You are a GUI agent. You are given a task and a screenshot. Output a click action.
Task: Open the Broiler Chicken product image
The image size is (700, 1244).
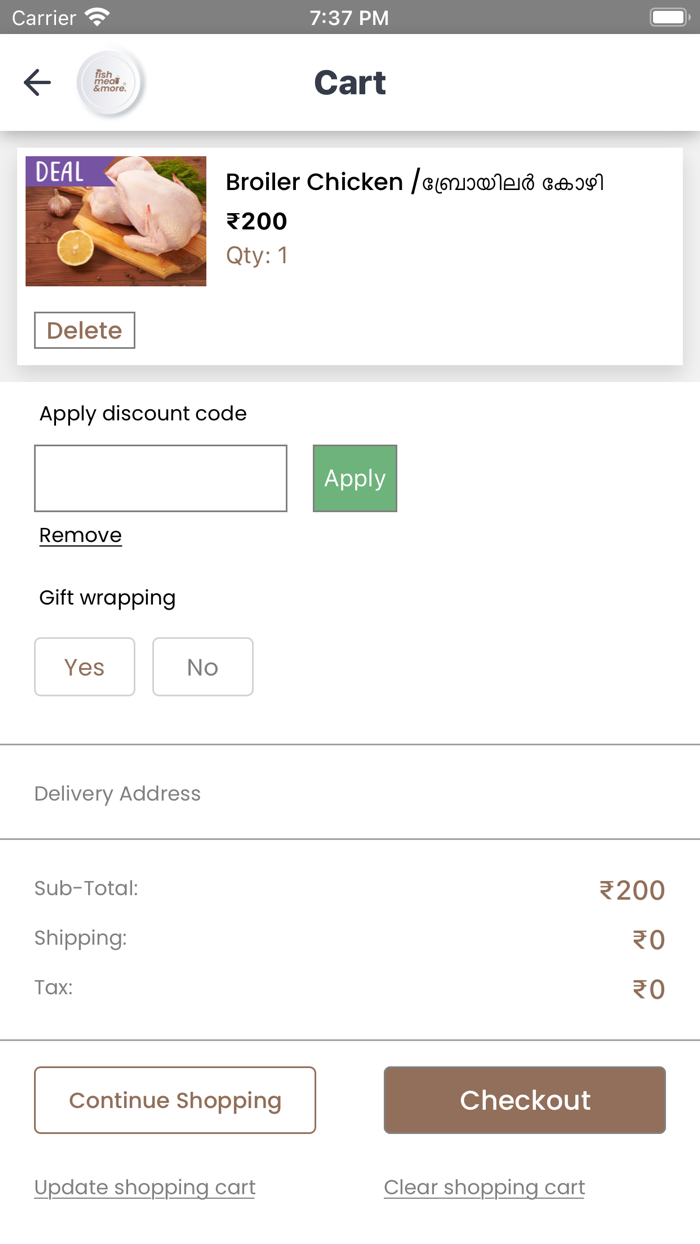(x=116, y=221)
